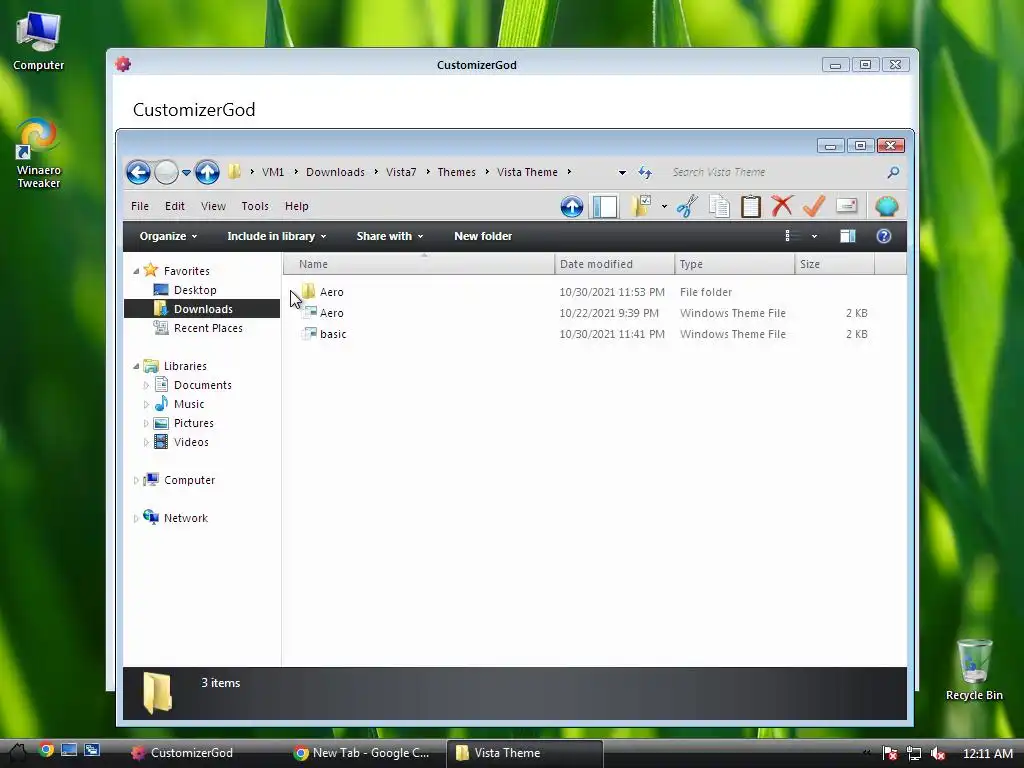This screenshot has width=1024, height=768.
Task: Open the folder options toolbar icon
Action: (641, 206)
